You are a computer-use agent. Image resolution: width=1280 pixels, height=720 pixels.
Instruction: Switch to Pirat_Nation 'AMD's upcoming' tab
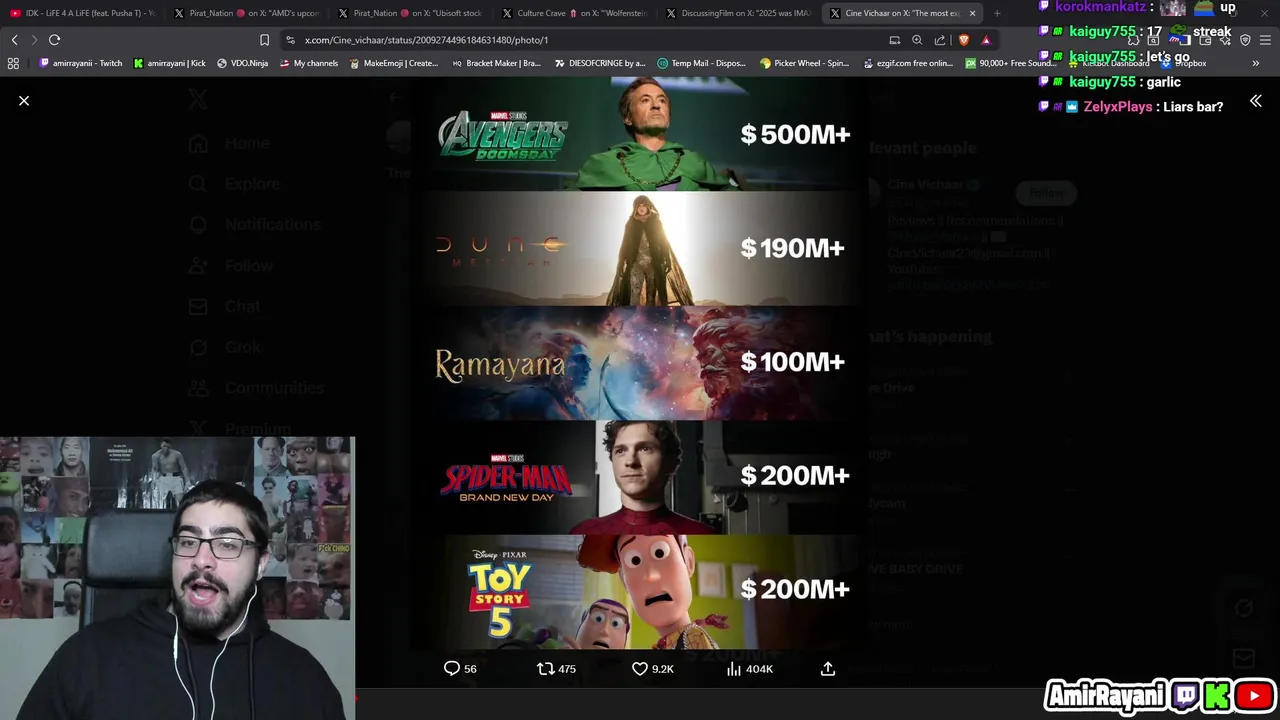[x=246, y=13]
